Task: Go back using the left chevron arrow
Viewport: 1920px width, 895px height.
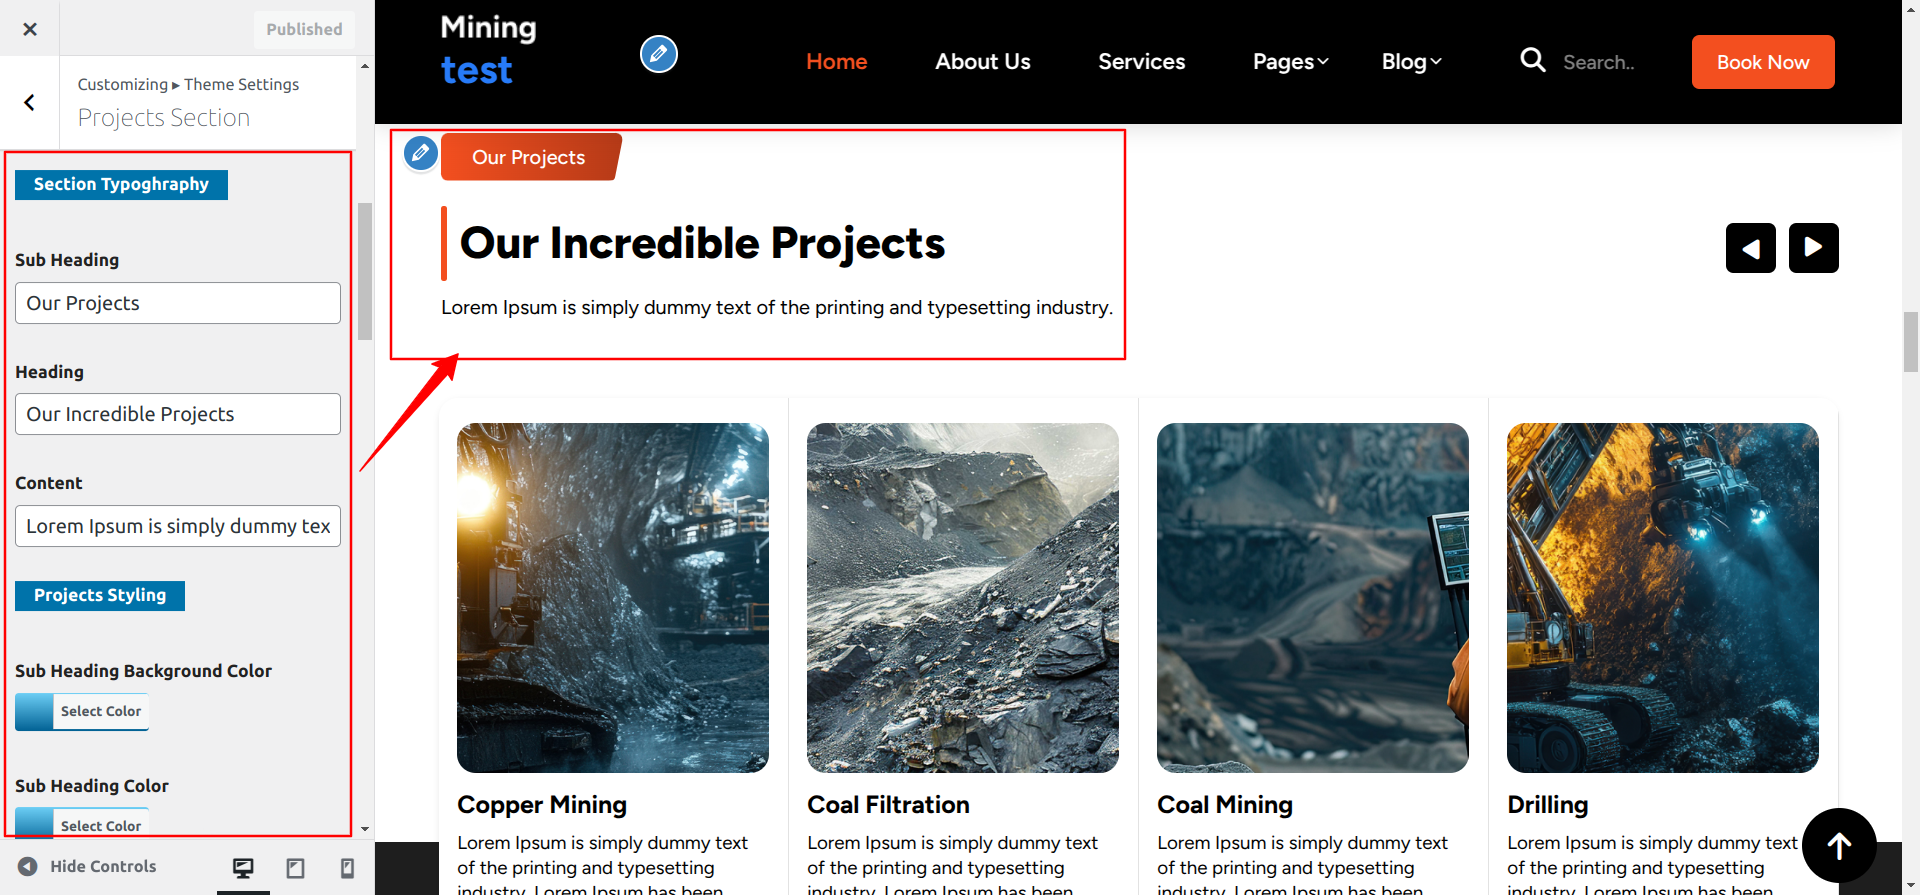Action: point(30,102)
